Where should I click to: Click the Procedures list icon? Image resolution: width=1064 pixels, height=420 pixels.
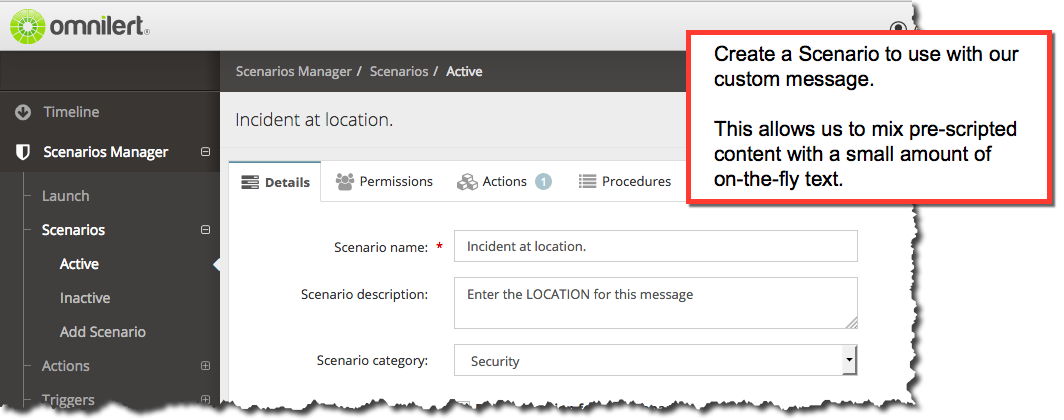[588, 182]
